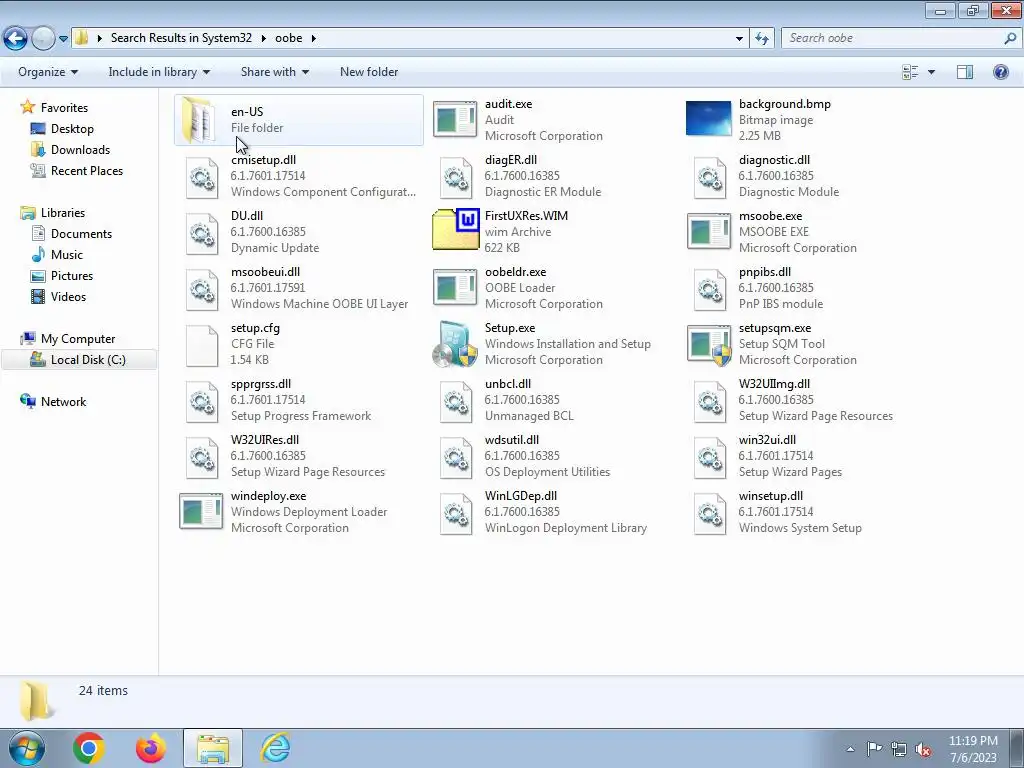Open the Windows Start menu

tap(26, 748)
